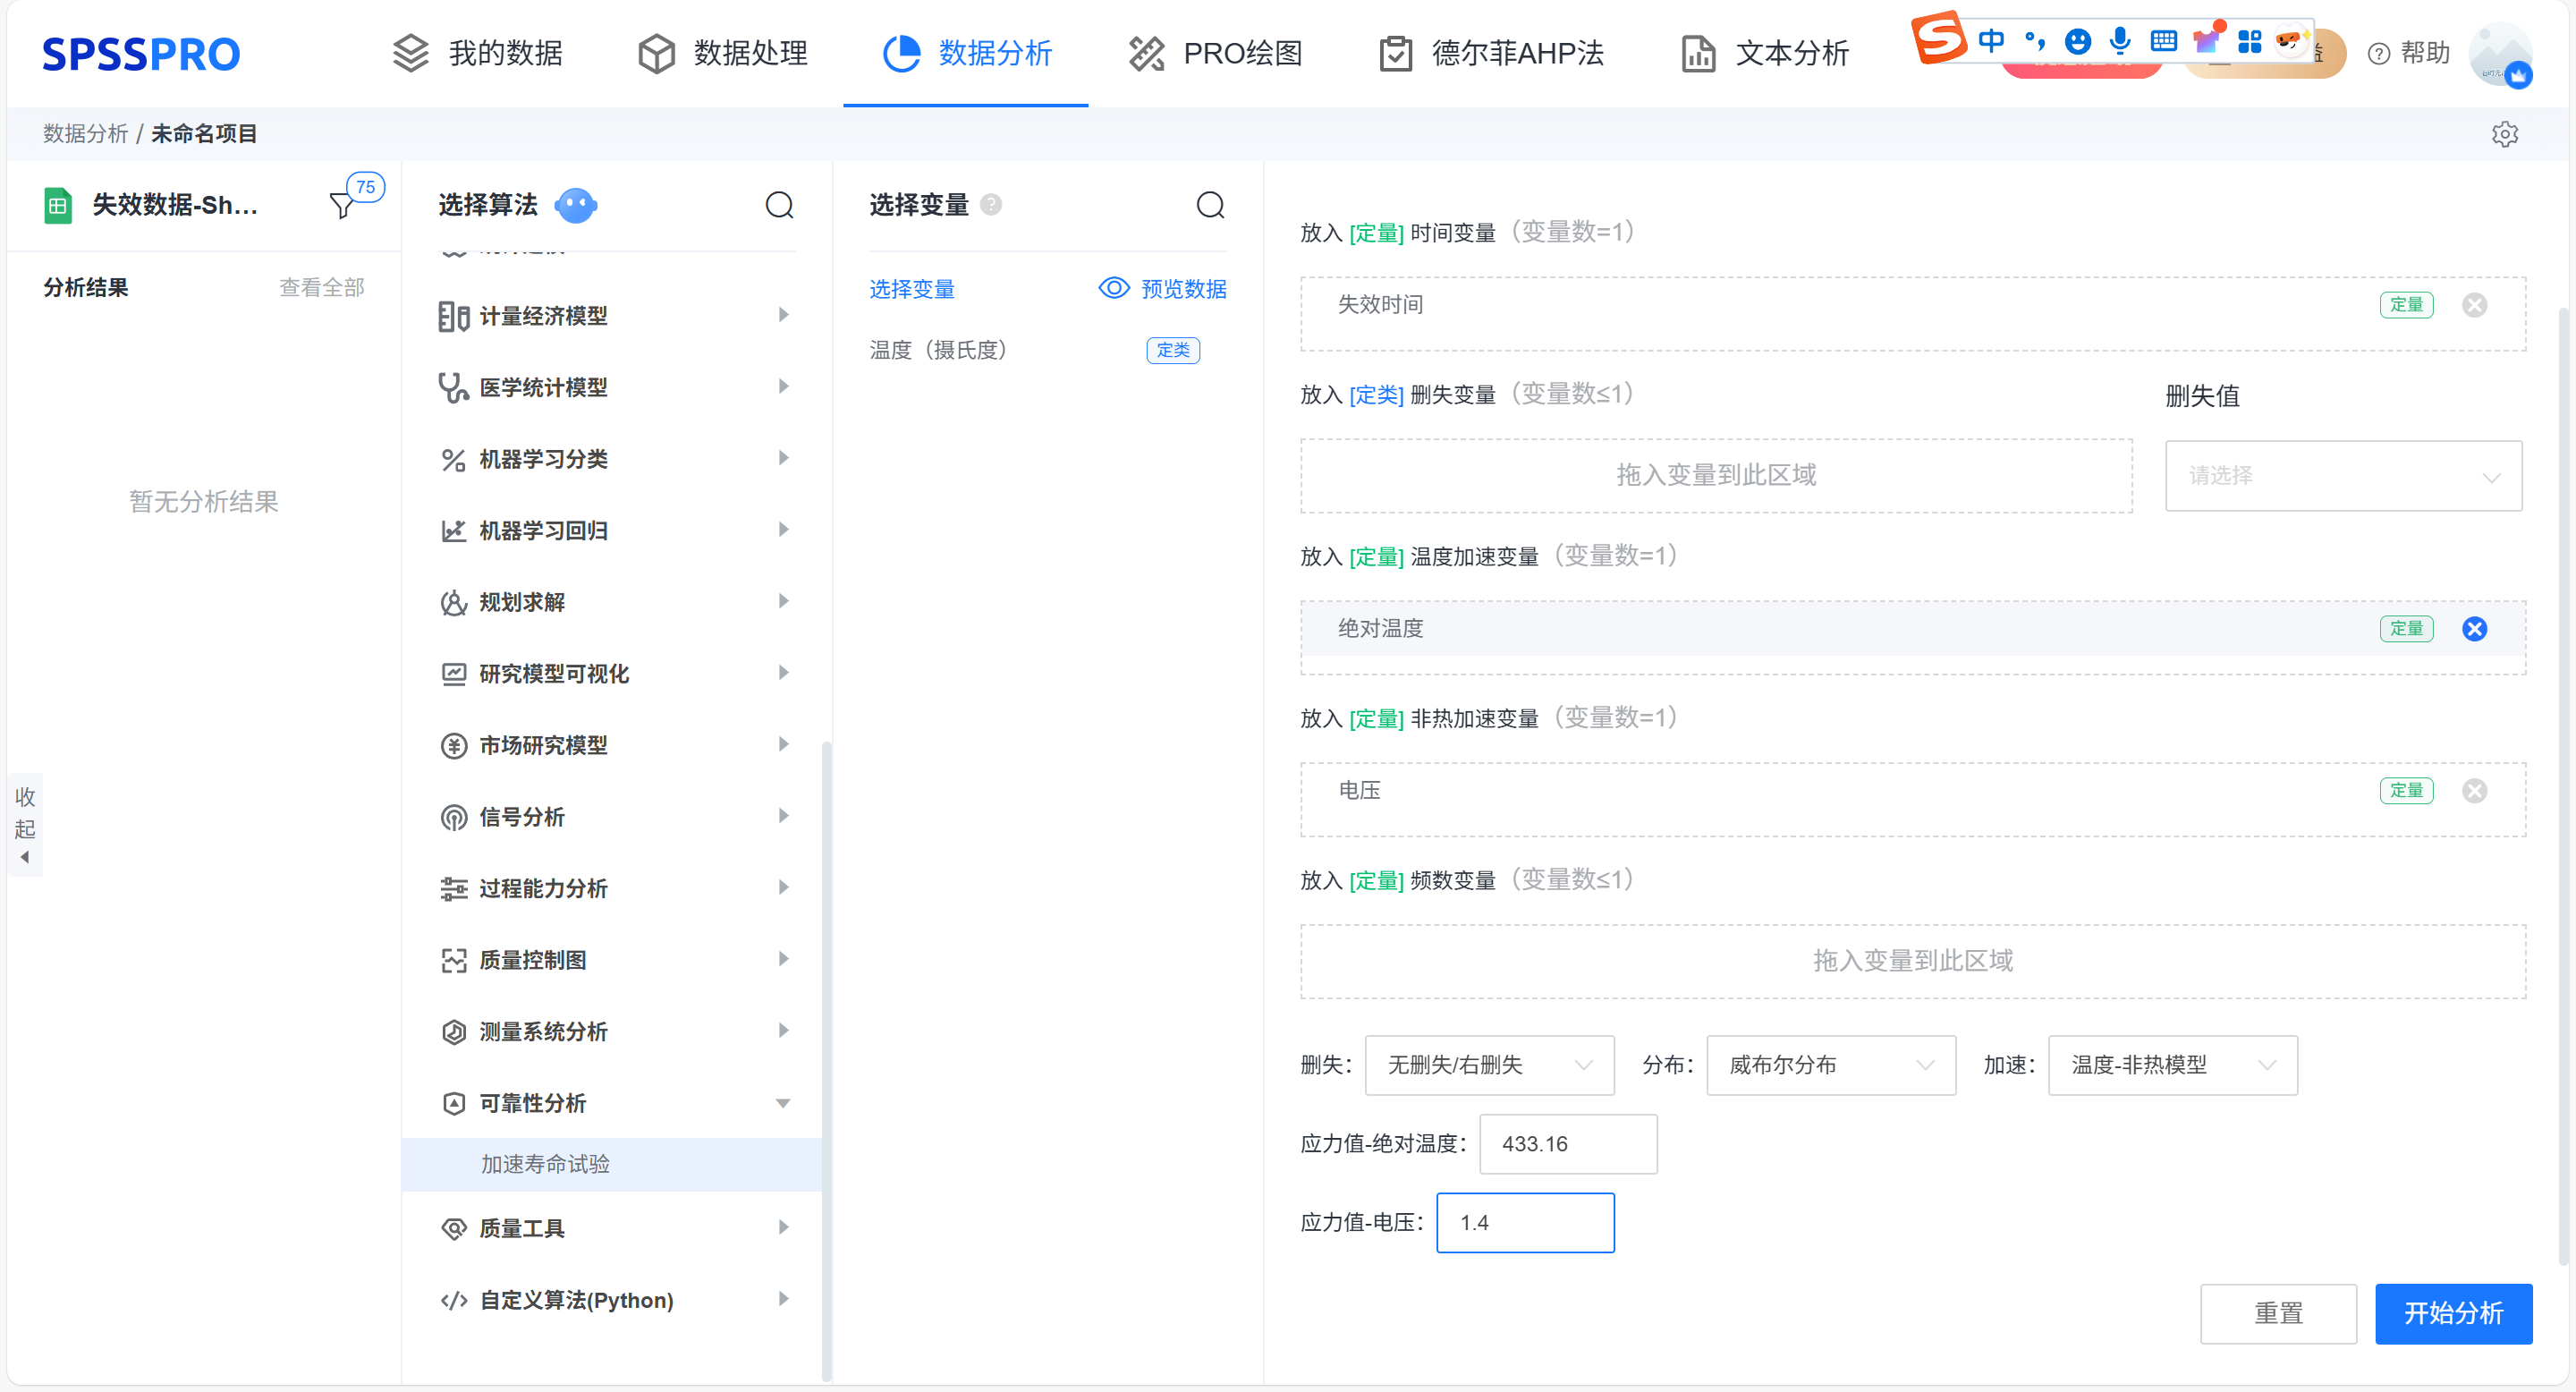Select the 数据分析 tab
The width and height of the screenshot is (2576, 1392).
pos(966,53)
